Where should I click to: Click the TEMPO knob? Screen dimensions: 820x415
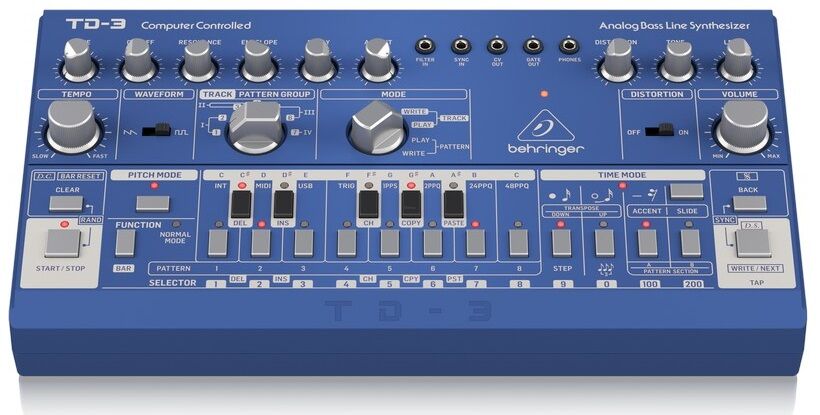point(72,126)
